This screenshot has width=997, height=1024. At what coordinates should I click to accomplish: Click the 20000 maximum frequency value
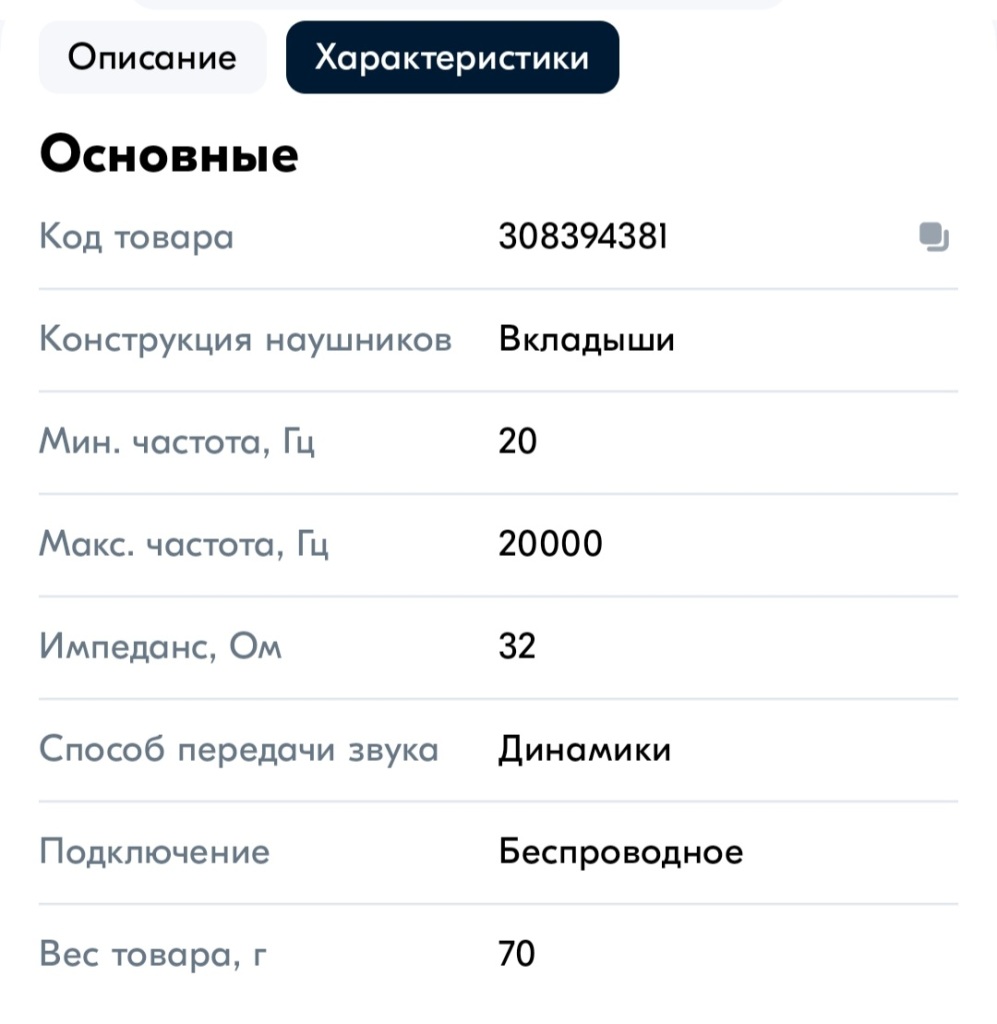click(550, 544)
